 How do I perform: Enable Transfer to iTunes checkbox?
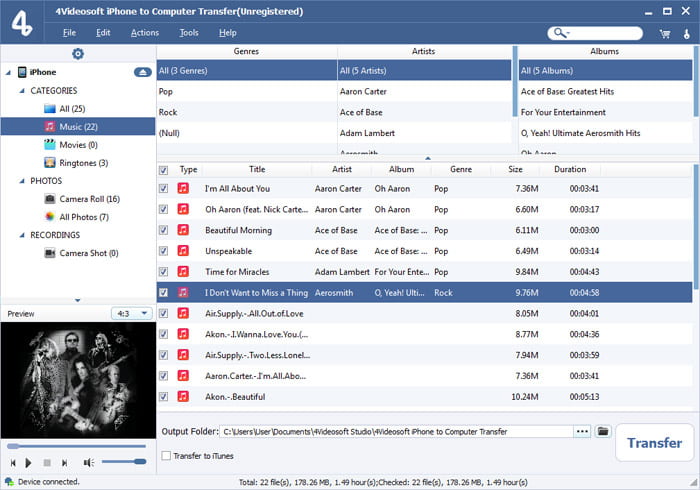166,456
